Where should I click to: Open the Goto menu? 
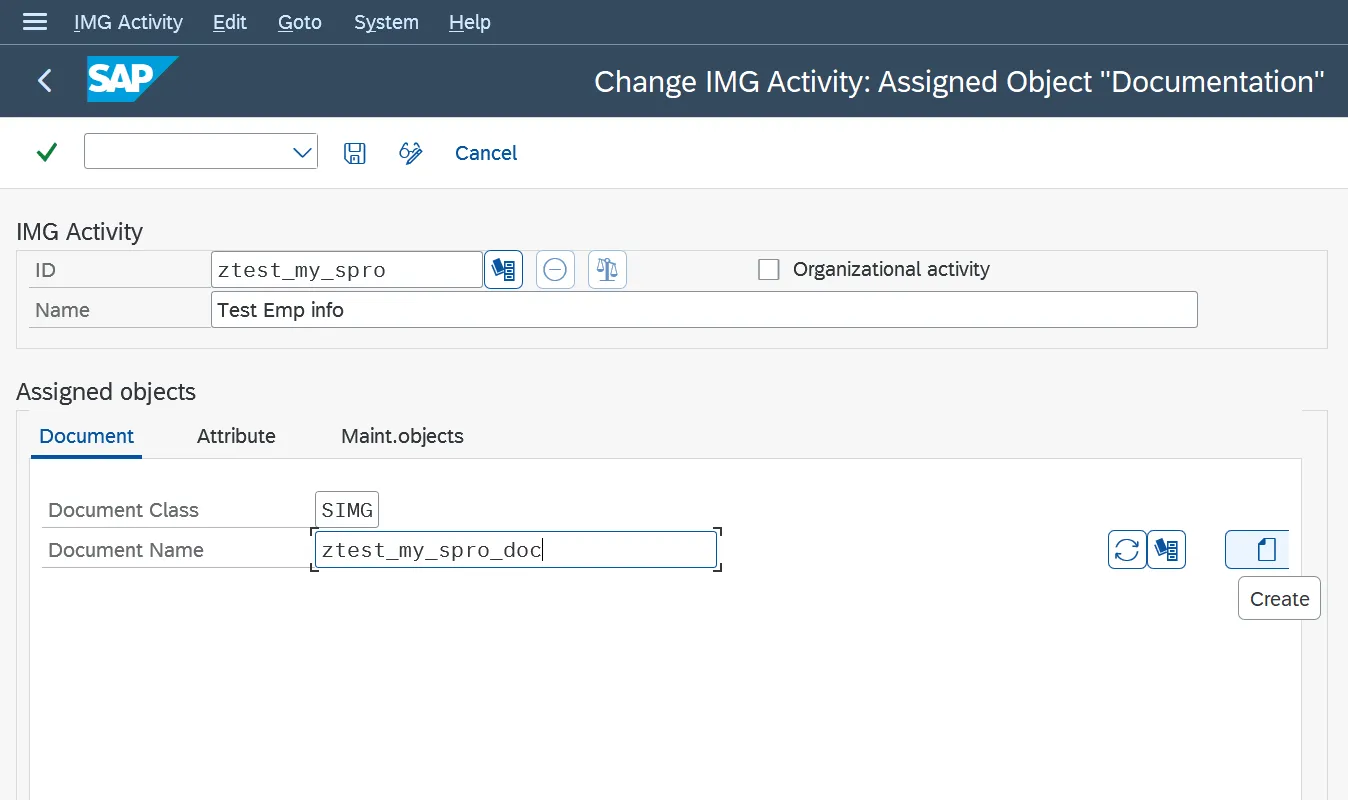[x=299, y=22]
